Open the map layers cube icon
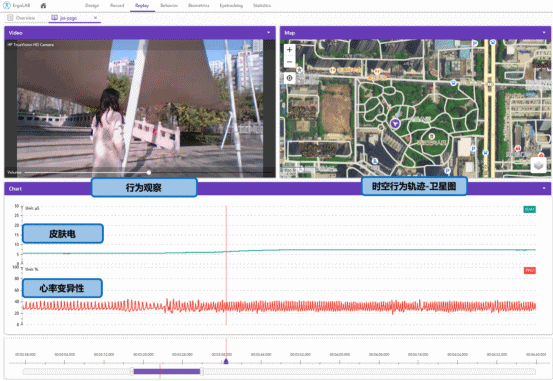Screen dimensions: 553x381 [539, 165]
